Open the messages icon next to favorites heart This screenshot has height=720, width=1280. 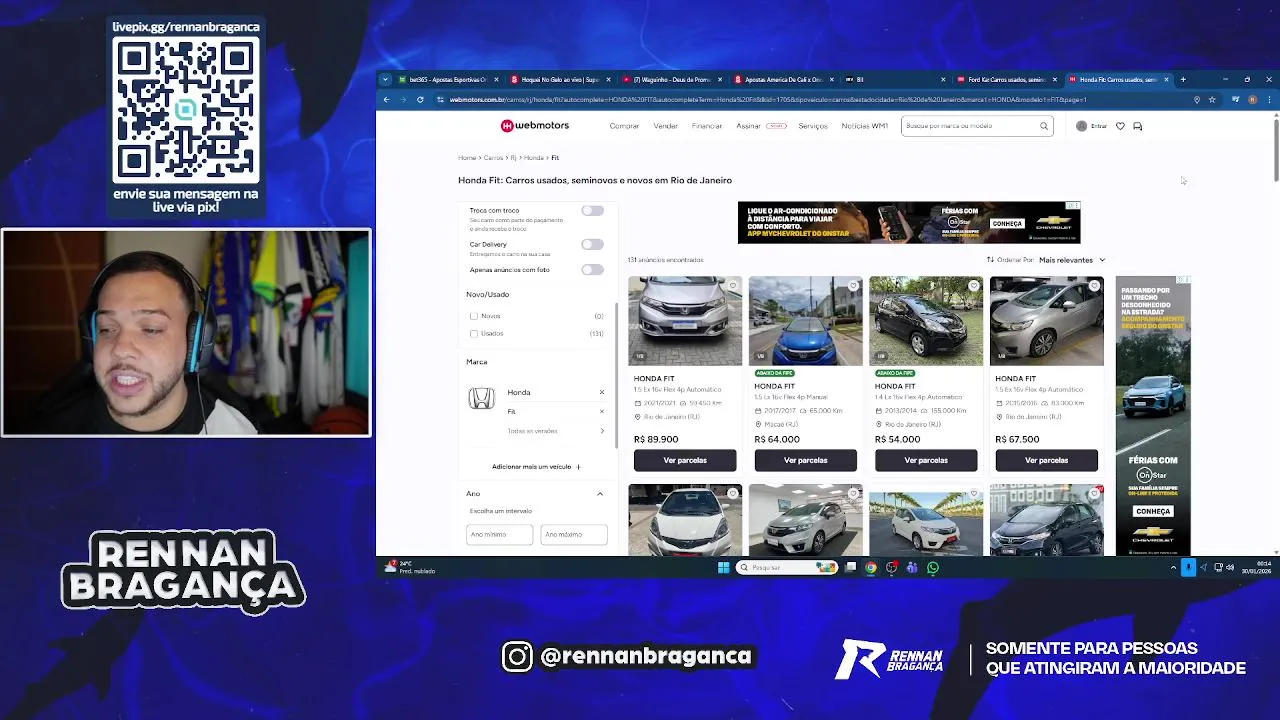pyautogui.click(x=1137, y=126)
